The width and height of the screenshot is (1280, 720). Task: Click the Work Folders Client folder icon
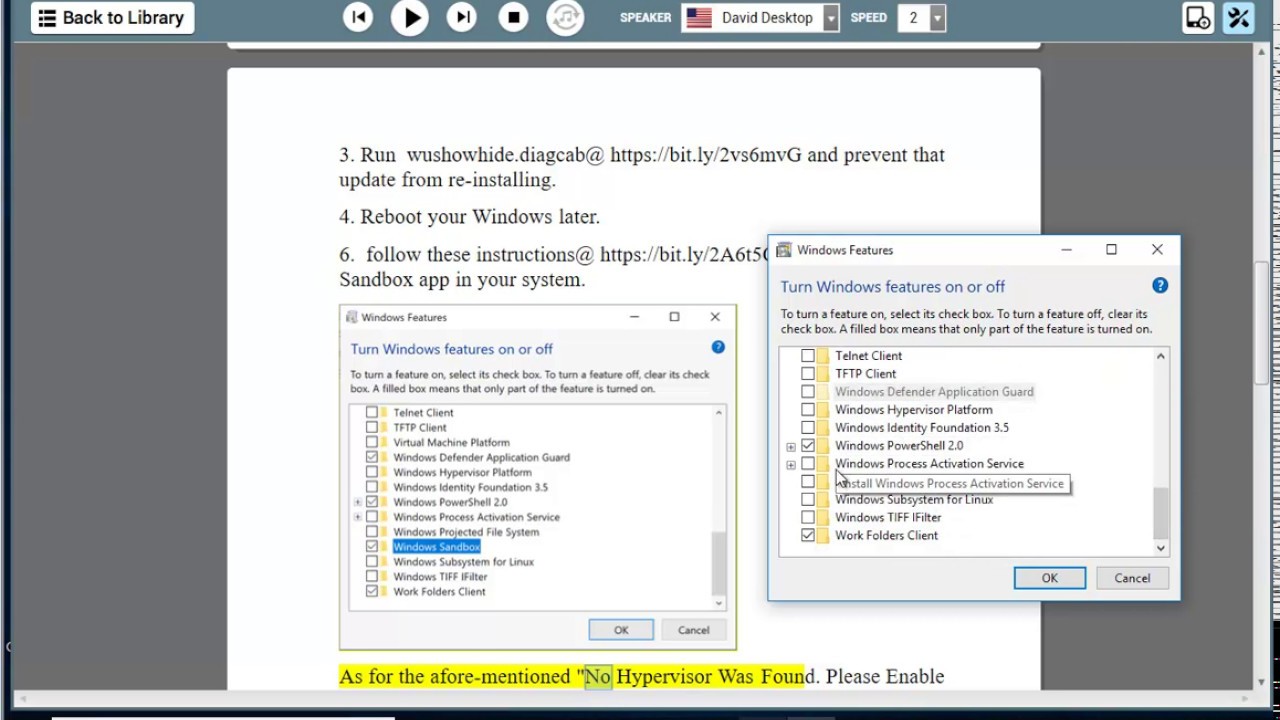(x=823, y=536)
